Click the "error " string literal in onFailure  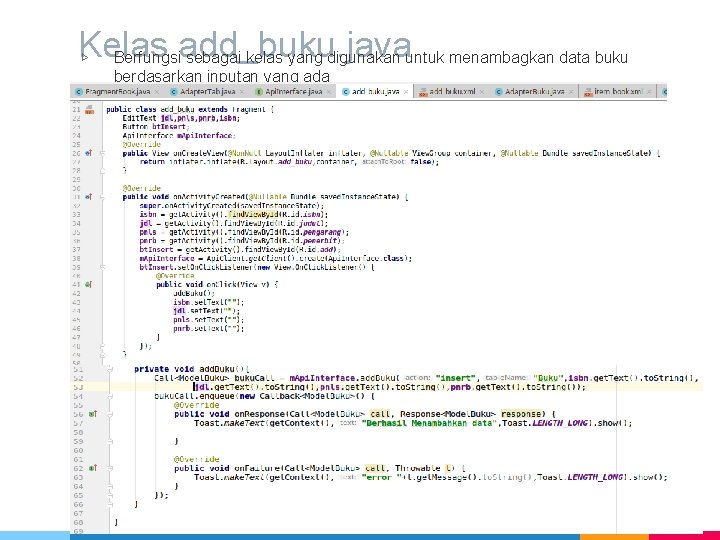click(x=381, y=477)
